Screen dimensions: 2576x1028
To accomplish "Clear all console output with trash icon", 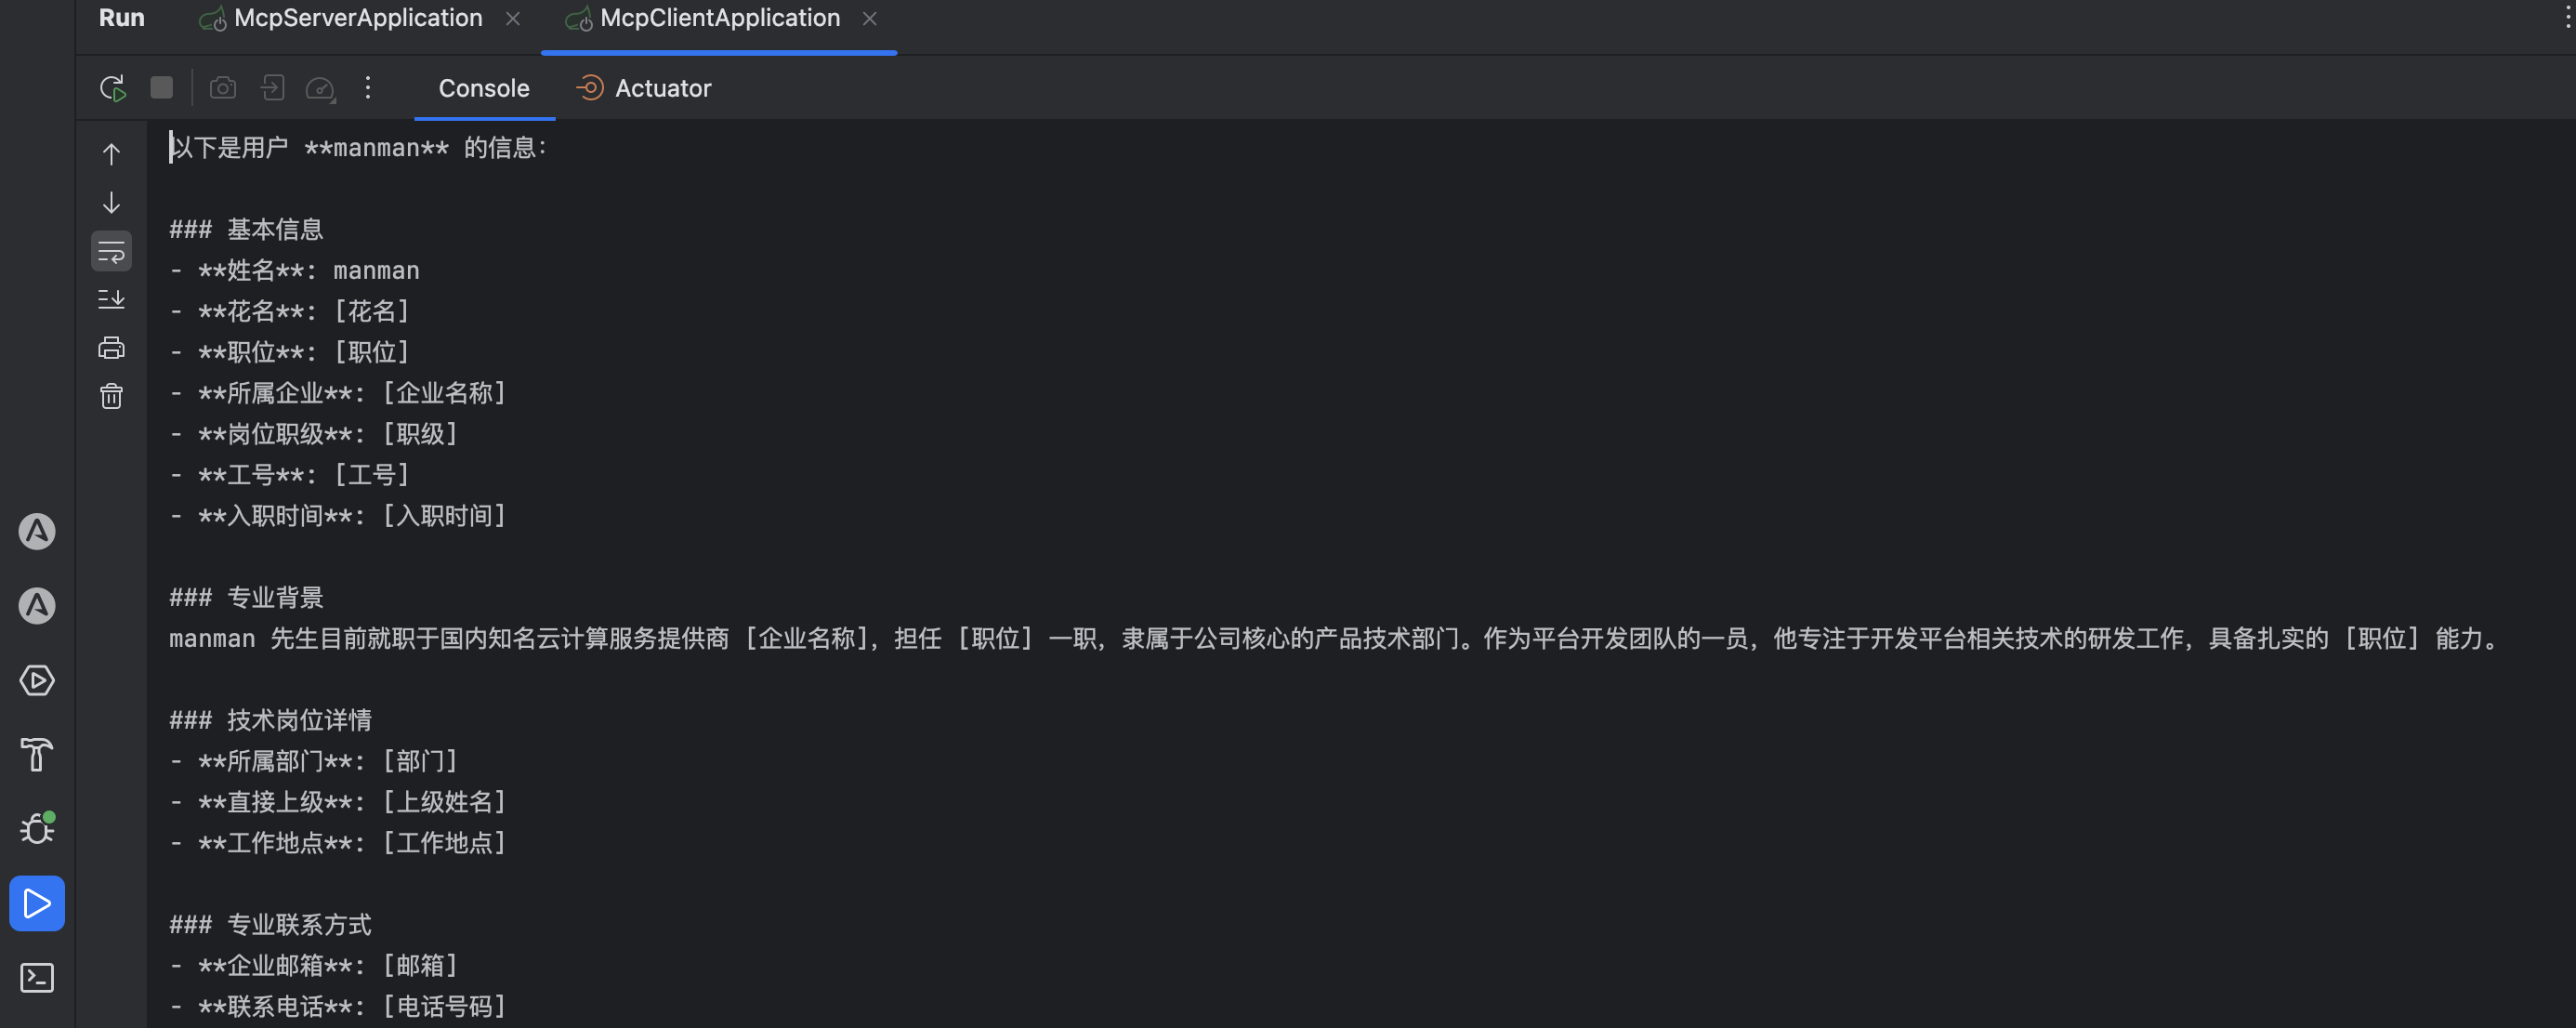I will coord(111,397).
